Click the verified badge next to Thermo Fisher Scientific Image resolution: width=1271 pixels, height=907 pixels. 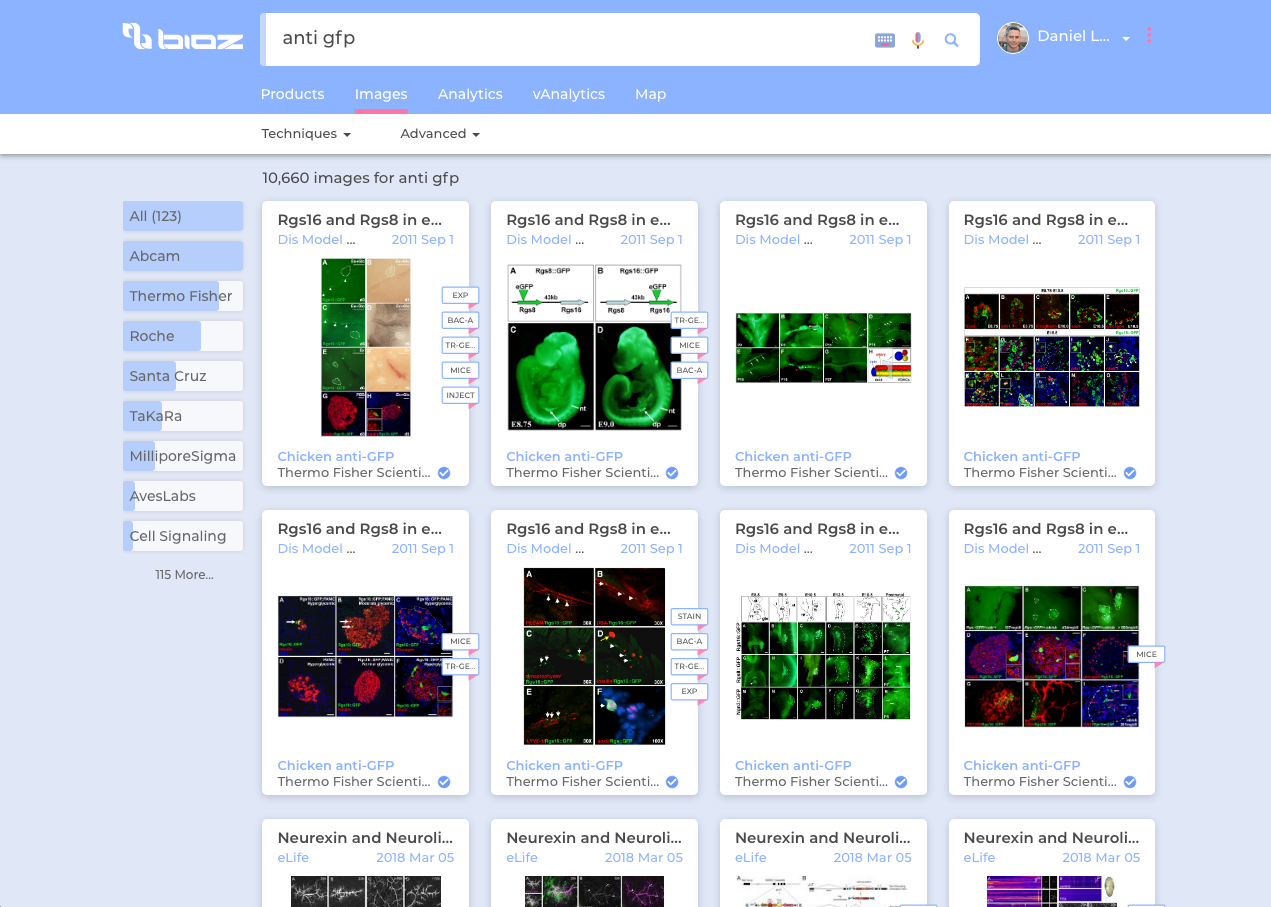[x=443, y=472]
